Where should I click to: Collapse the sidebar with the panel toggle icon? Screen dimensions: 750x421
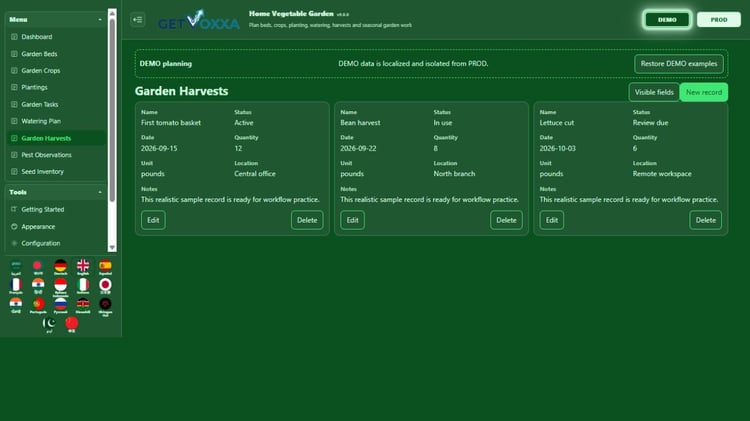[138, 20]
